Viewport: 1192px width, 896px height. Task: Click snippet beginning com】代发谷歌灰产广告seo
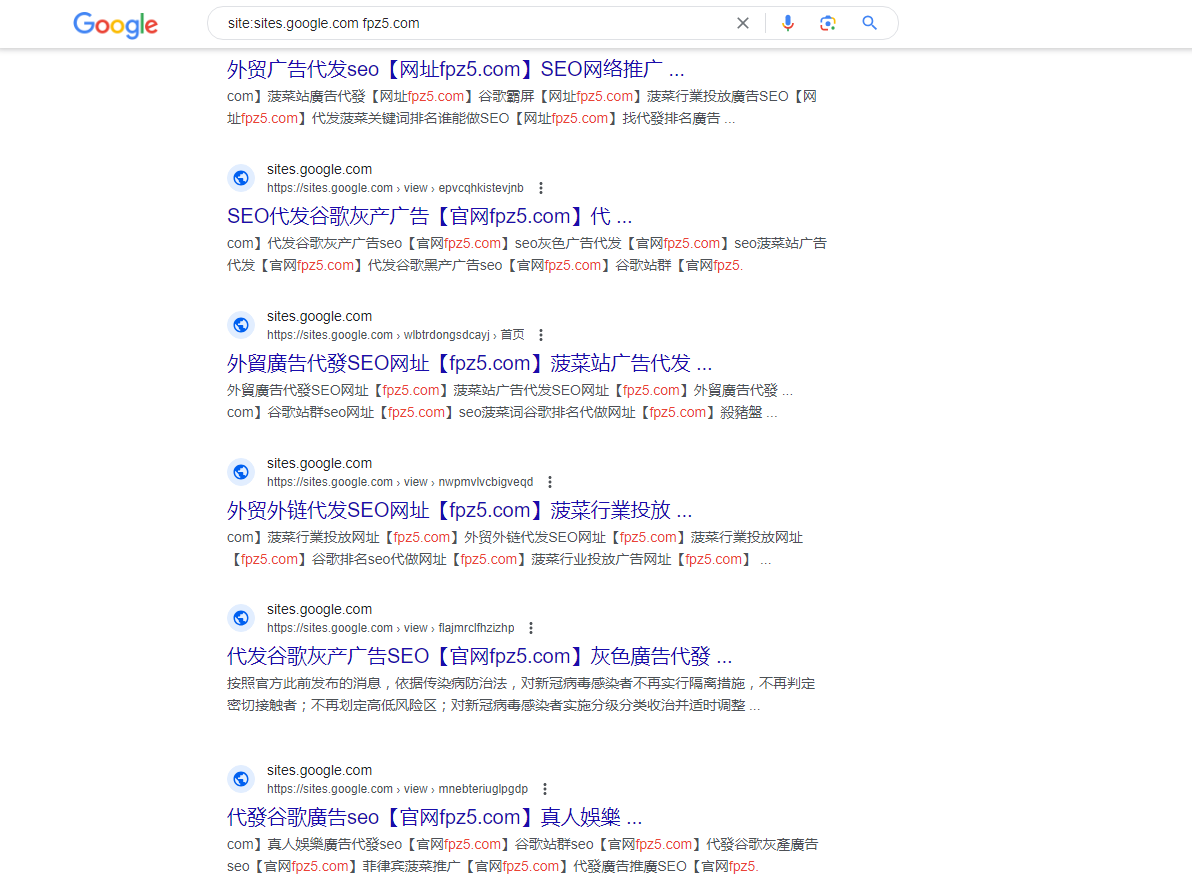pyautogui.click(x=527, y=255)
